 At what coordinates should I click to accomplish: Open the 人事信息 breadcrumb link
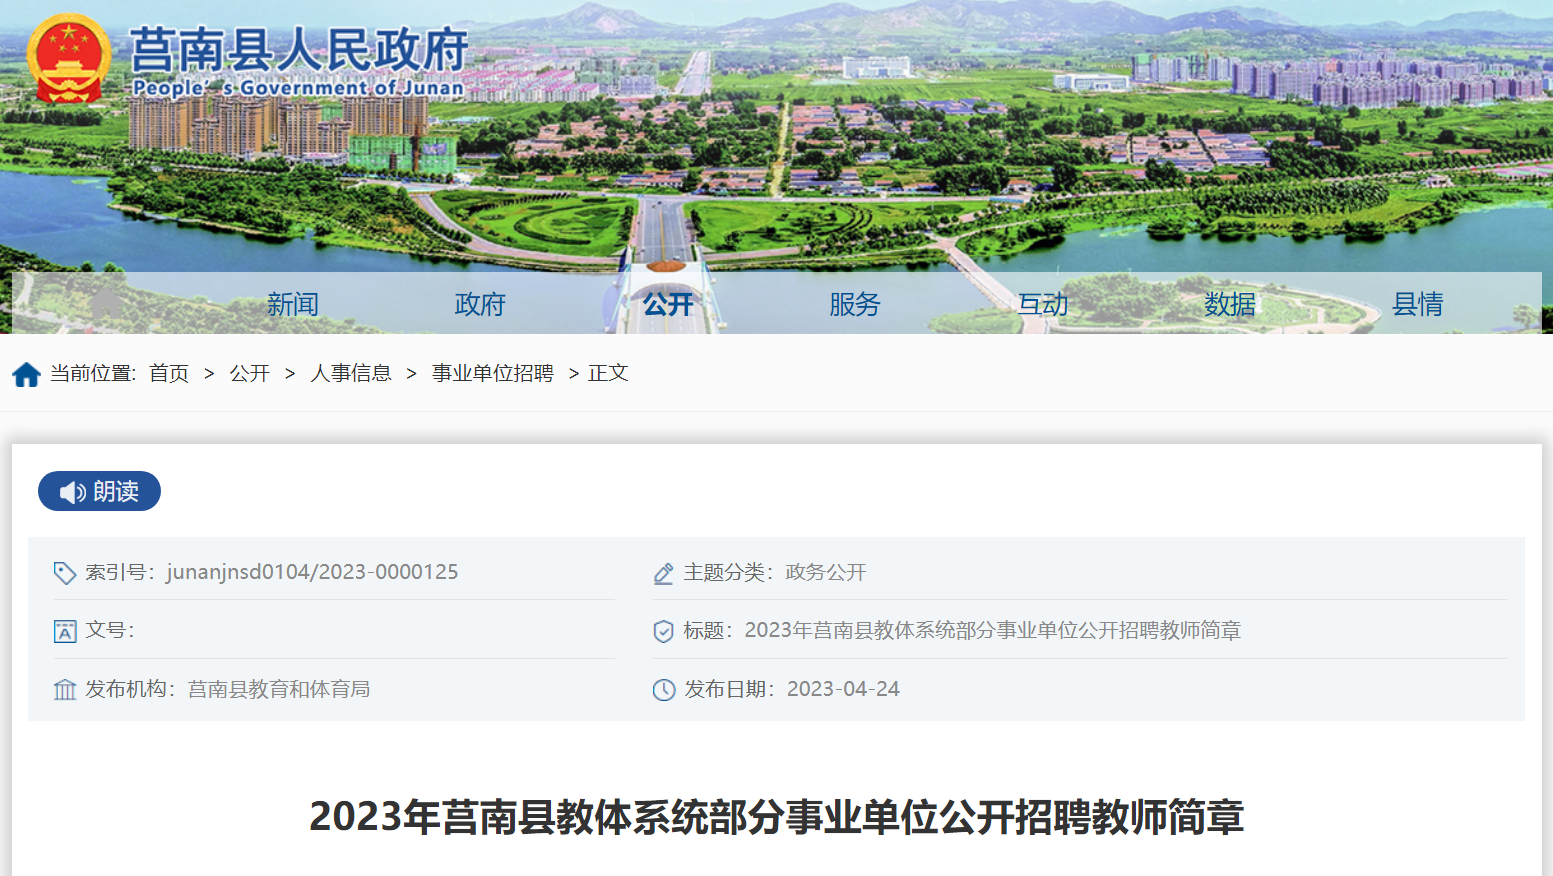pos(351,373)
